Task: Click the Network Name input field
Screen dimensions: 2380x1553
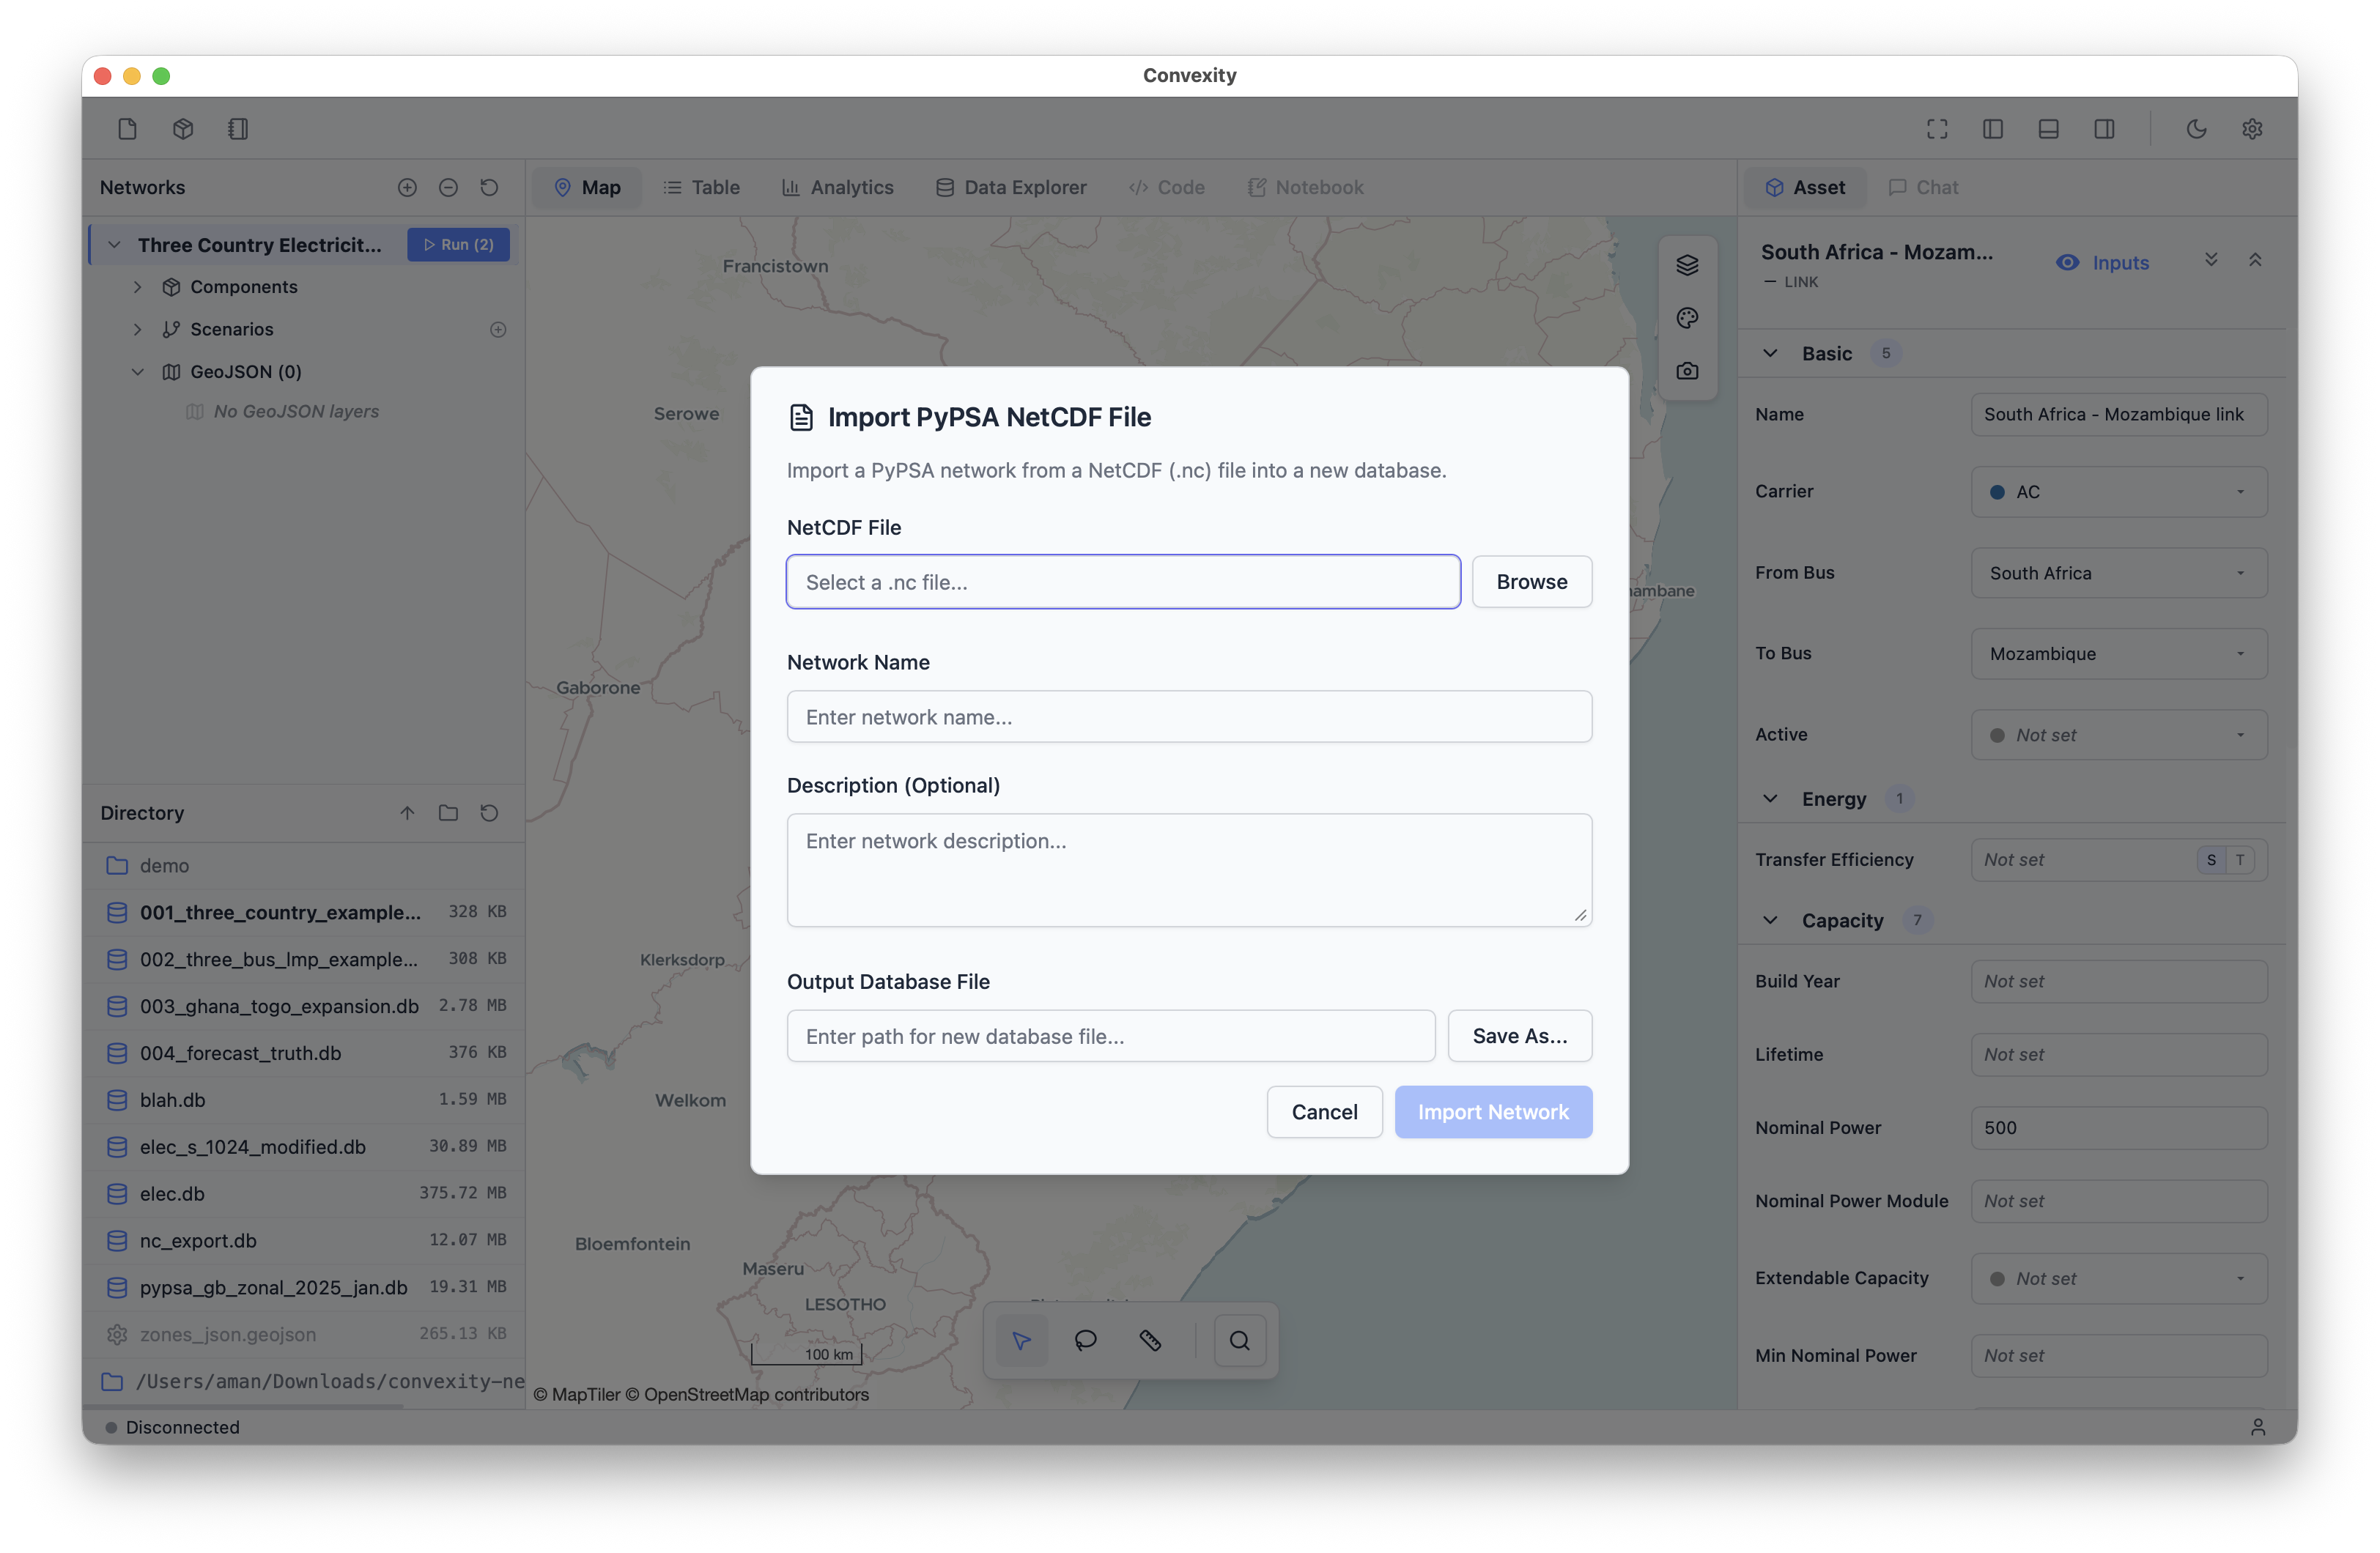Action: [1189, 717]
